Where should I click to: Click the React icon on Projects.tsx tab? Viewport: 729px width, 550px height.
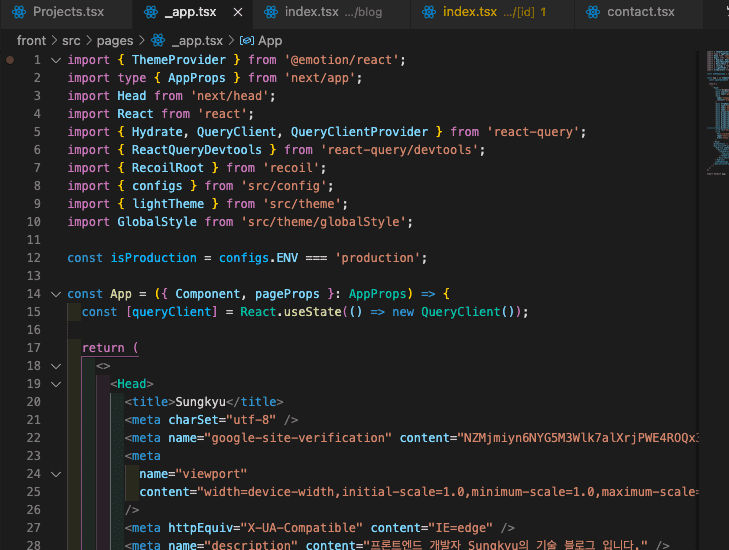(x=19, y=12)
